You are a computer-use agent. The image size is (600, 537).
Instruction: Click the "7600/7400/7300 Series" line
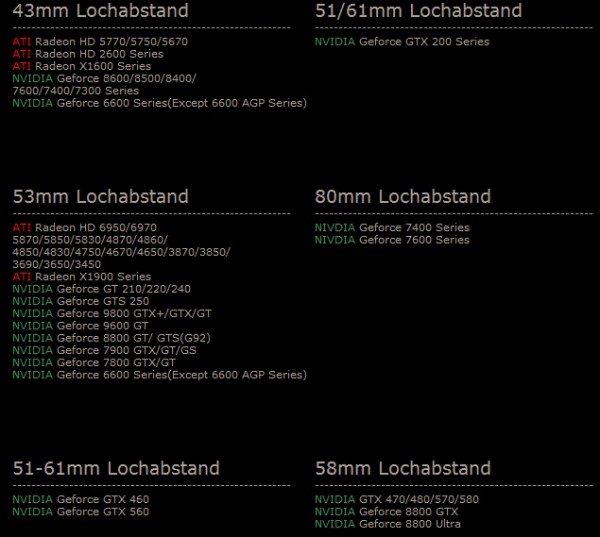coord(75,90)
